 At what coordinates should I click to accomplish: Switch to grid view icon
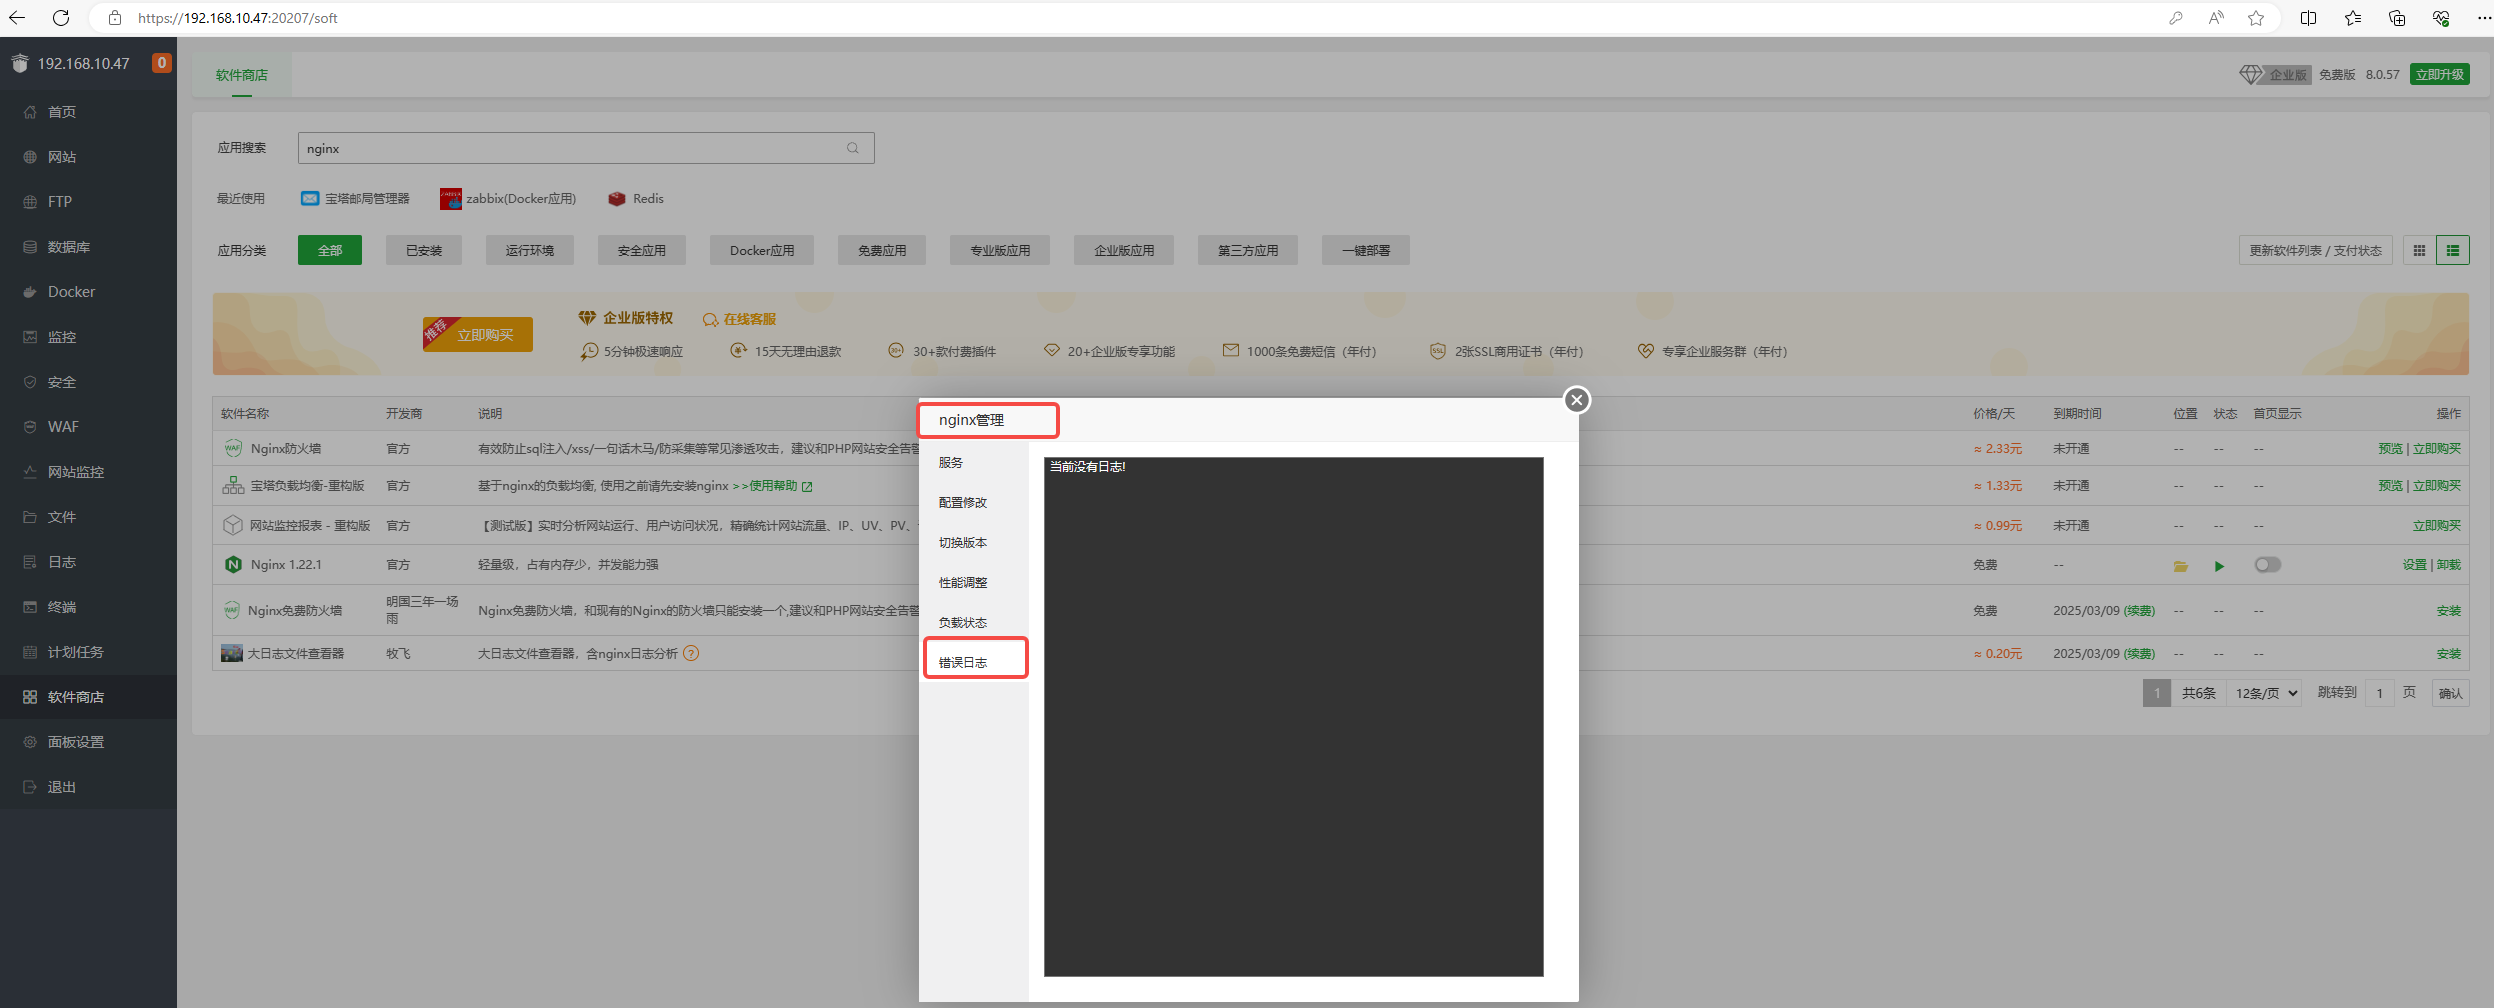pos(2419,251)
